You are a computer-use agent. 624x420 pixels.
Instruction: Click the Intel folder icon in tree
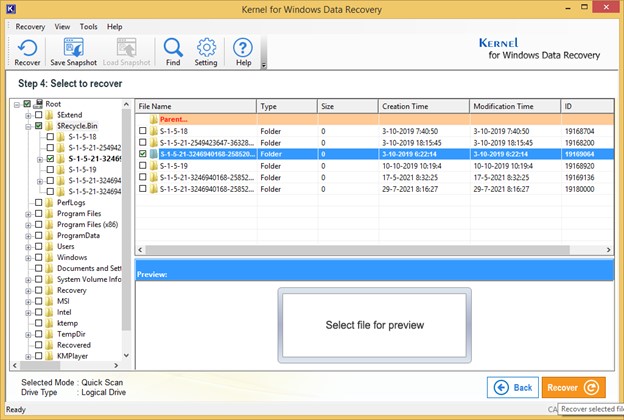coord(49,312)
